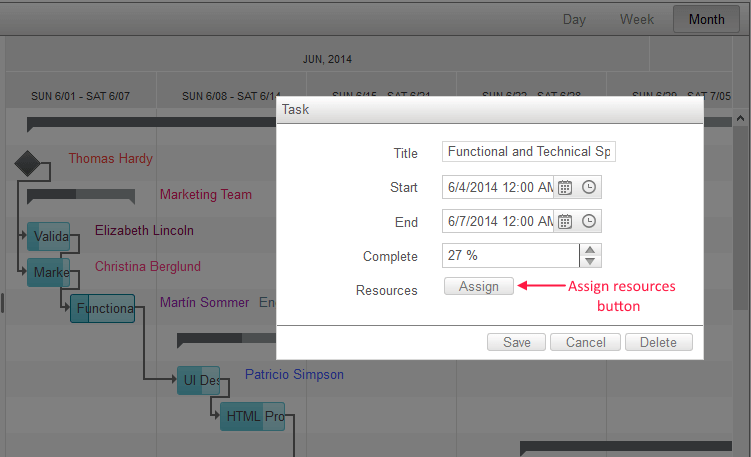The image size is (751, 457).
Task: Select the Valida task bar
Action: (48, 236)
